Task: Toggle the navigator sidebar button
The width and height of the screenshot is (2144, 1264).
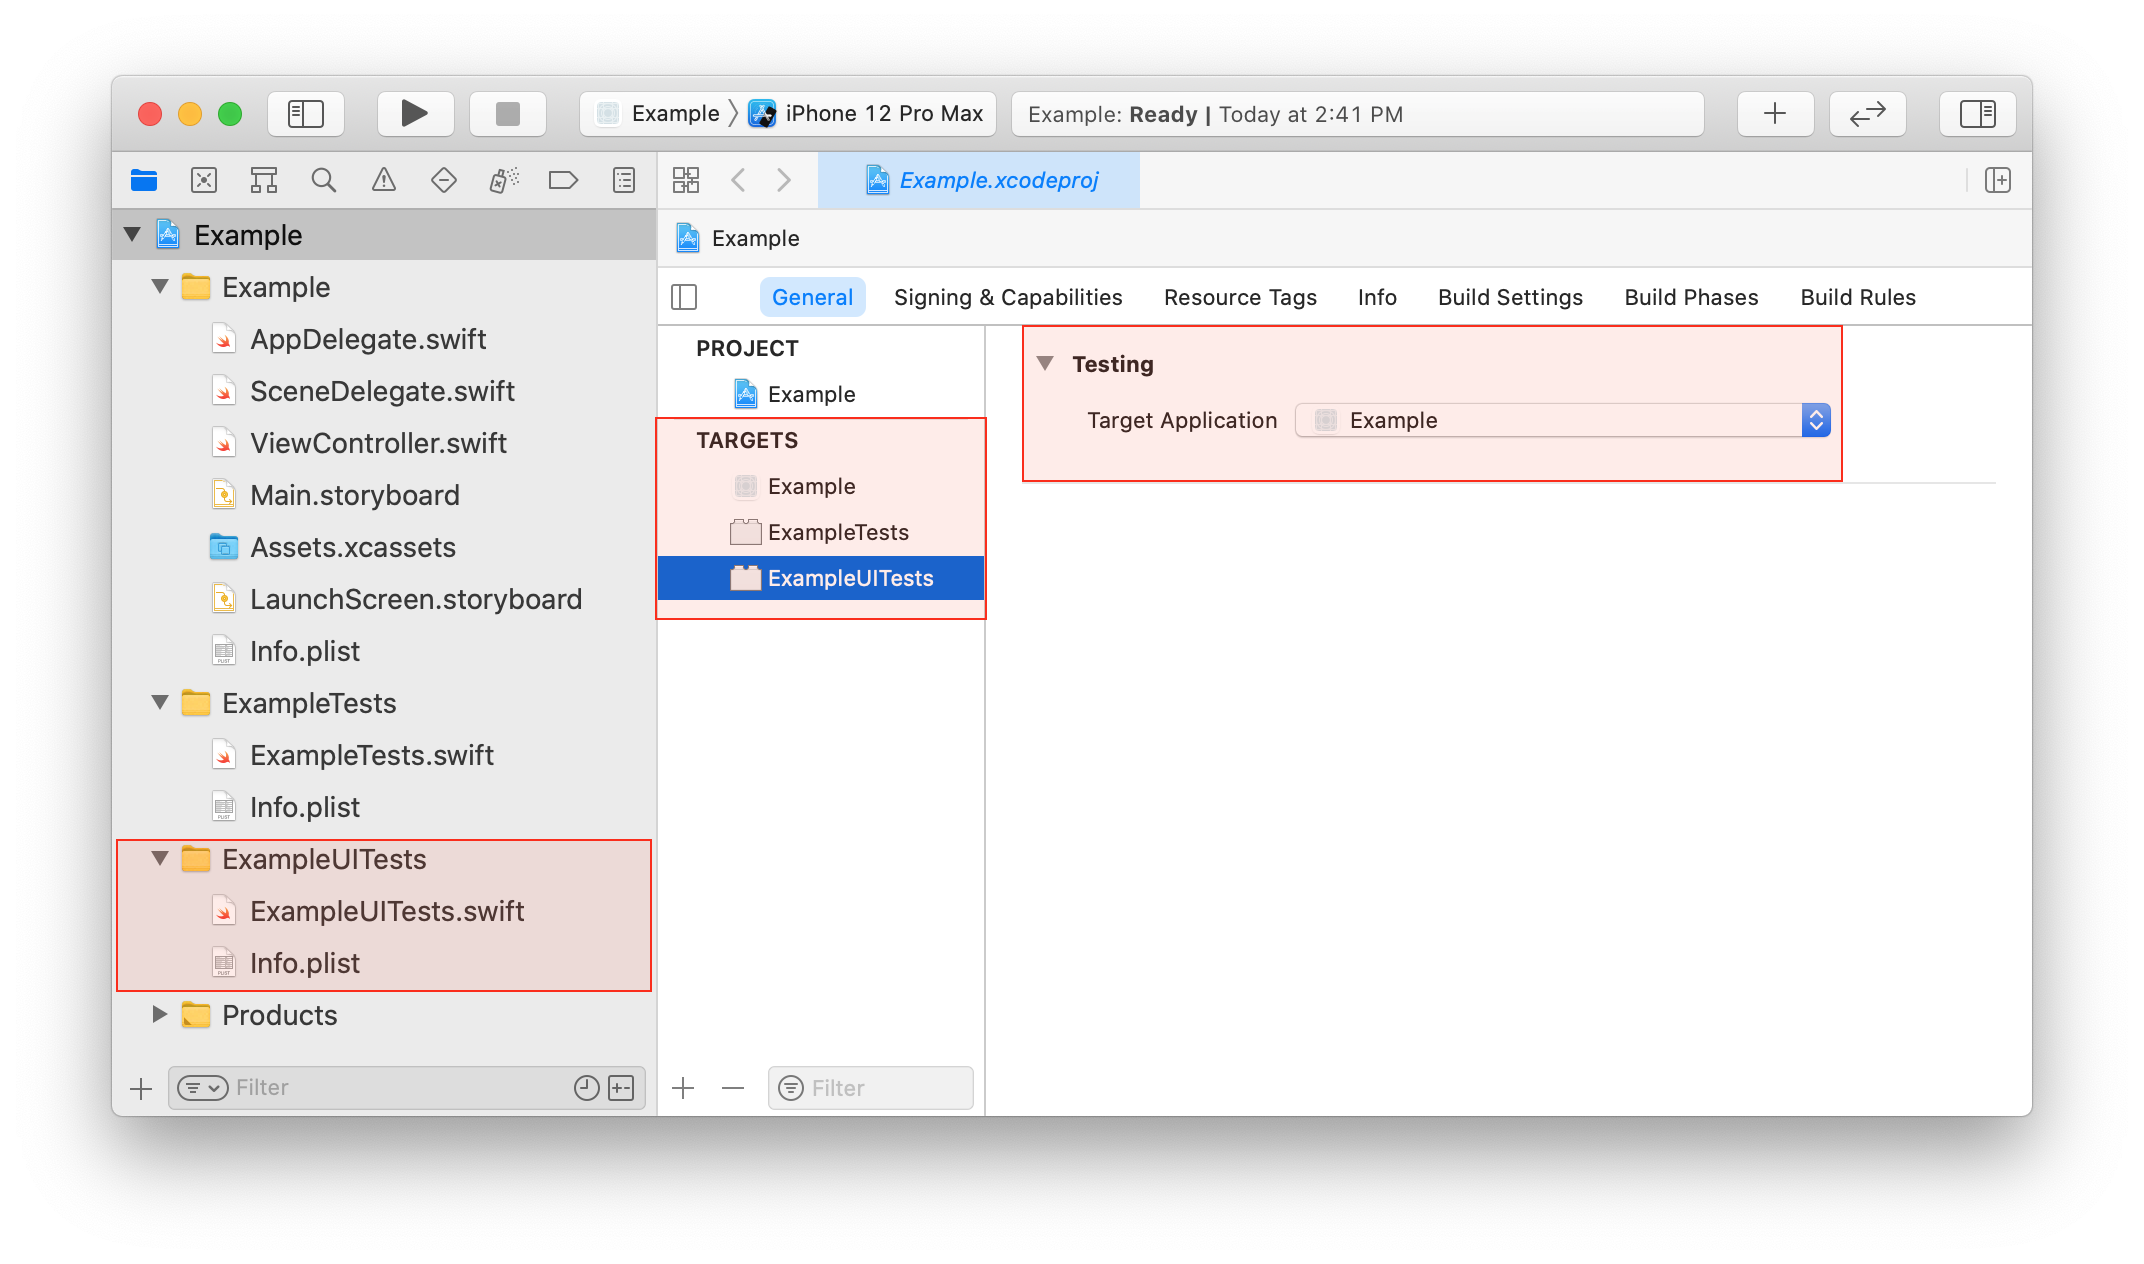Action: pos(305,114)
